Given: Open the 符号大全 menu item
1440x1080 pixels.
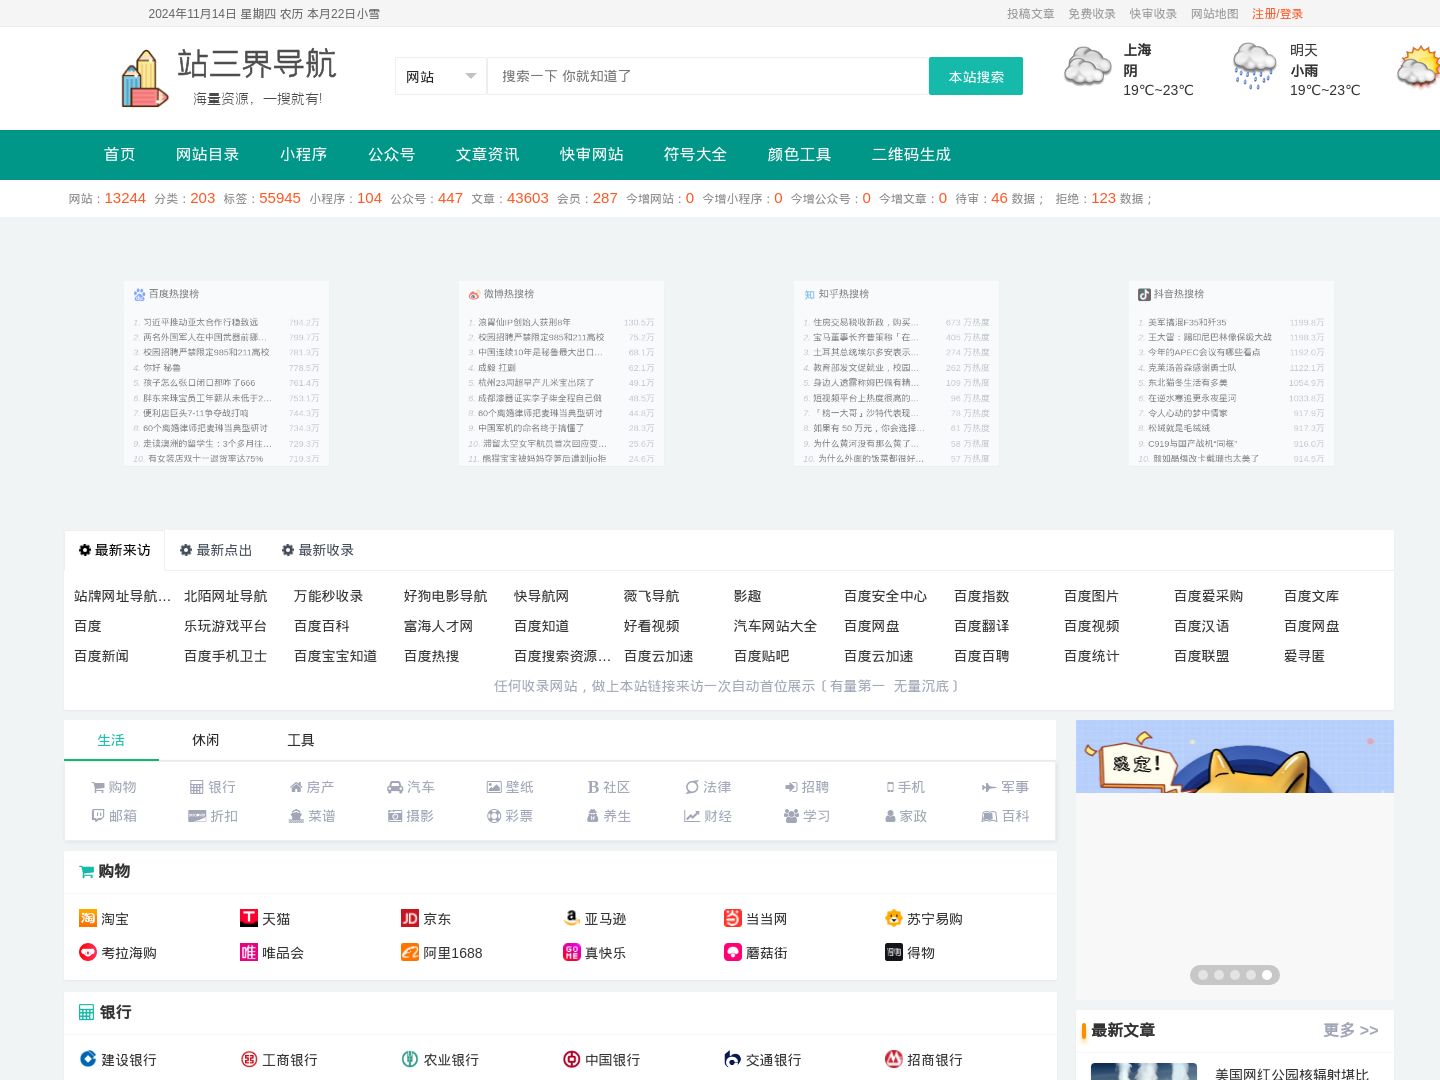Looking at the screenshot, I should click(x=696, y=154).
